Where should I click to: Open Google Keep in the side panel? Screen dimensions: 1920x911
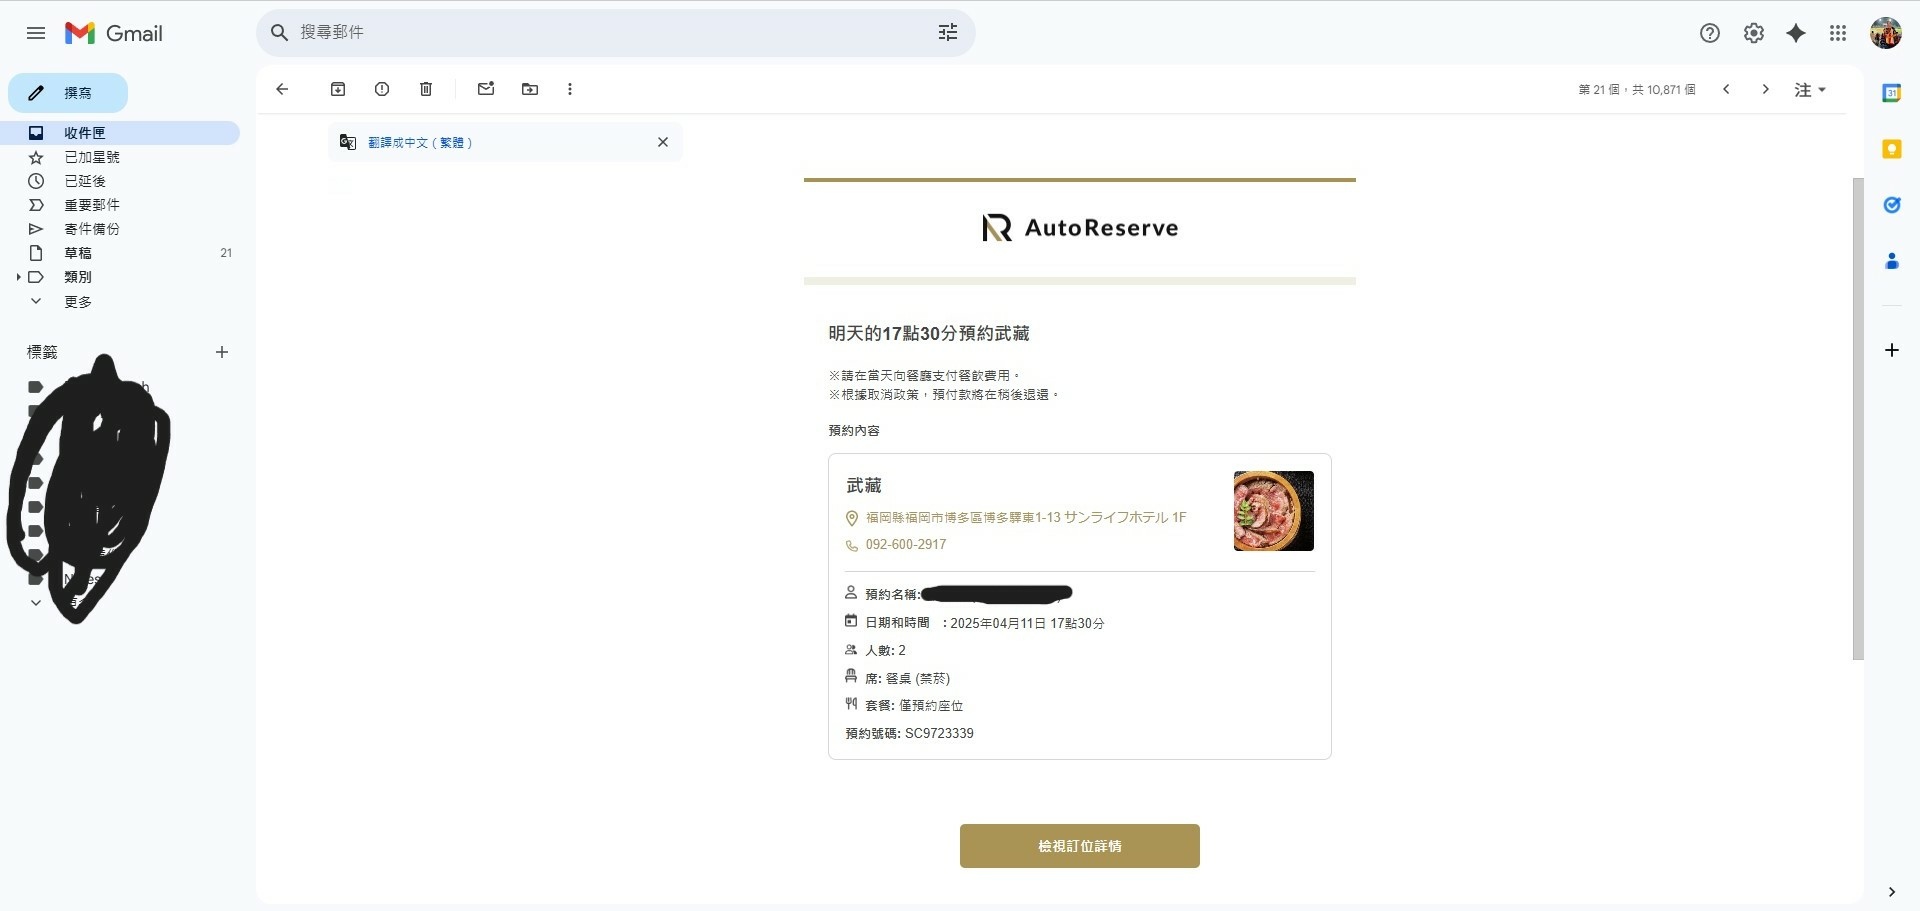click(x=1893, y=149)
